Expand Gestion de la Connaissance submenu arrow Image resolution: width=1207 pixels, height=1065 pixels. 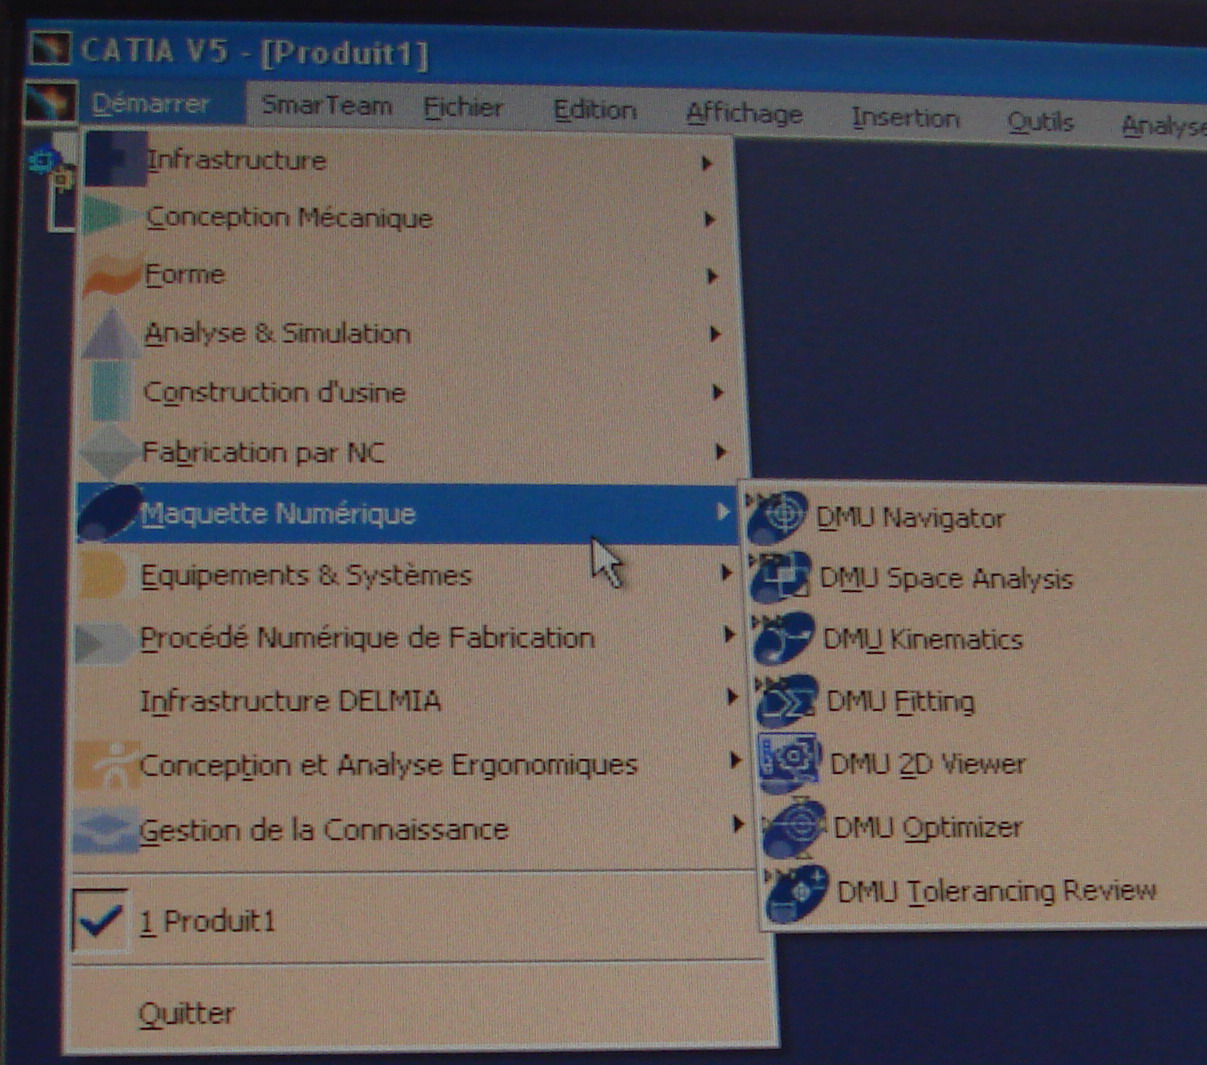click(x=738, y=825)
